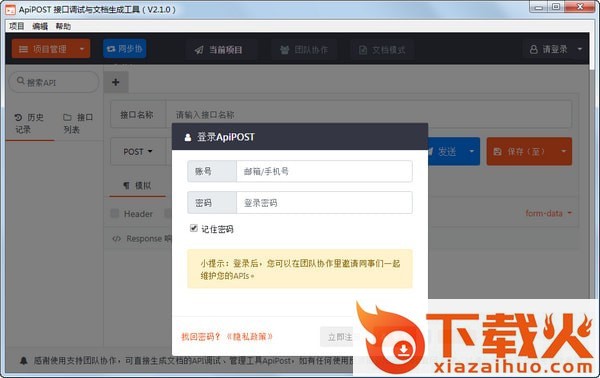
Task: Click the folder icon by 接口列表
Action: [x=67, y=117]
